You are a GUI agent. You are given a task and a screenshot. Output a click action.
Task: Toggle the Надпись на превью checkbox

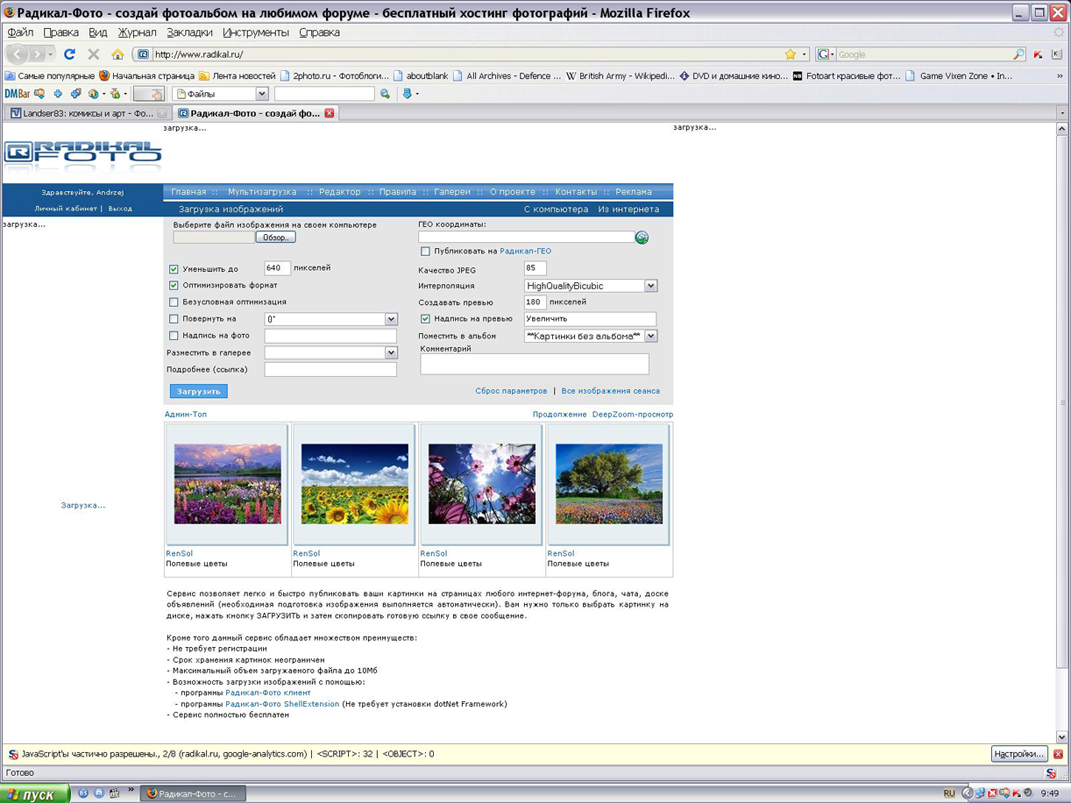coord(426,319)
